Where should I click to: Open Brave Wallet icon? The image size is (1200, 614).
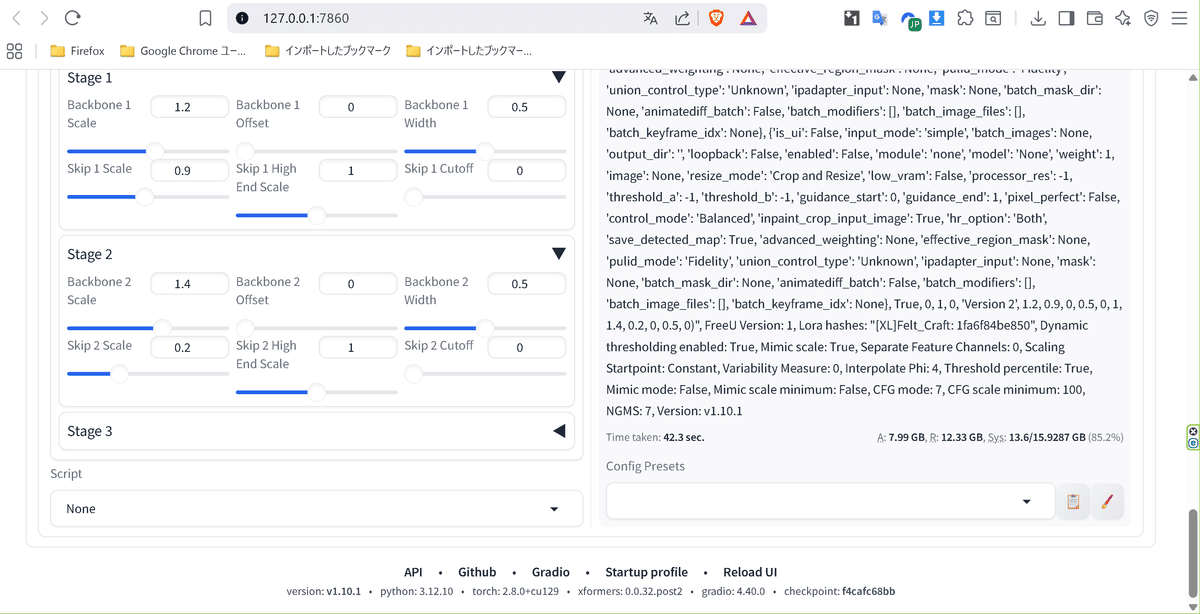(1094, 17)
